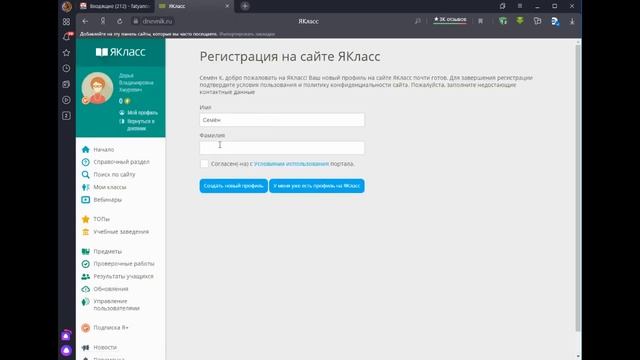Open browser sidebar notifications bell icon

pyautogui.click(x=67, y=37)
